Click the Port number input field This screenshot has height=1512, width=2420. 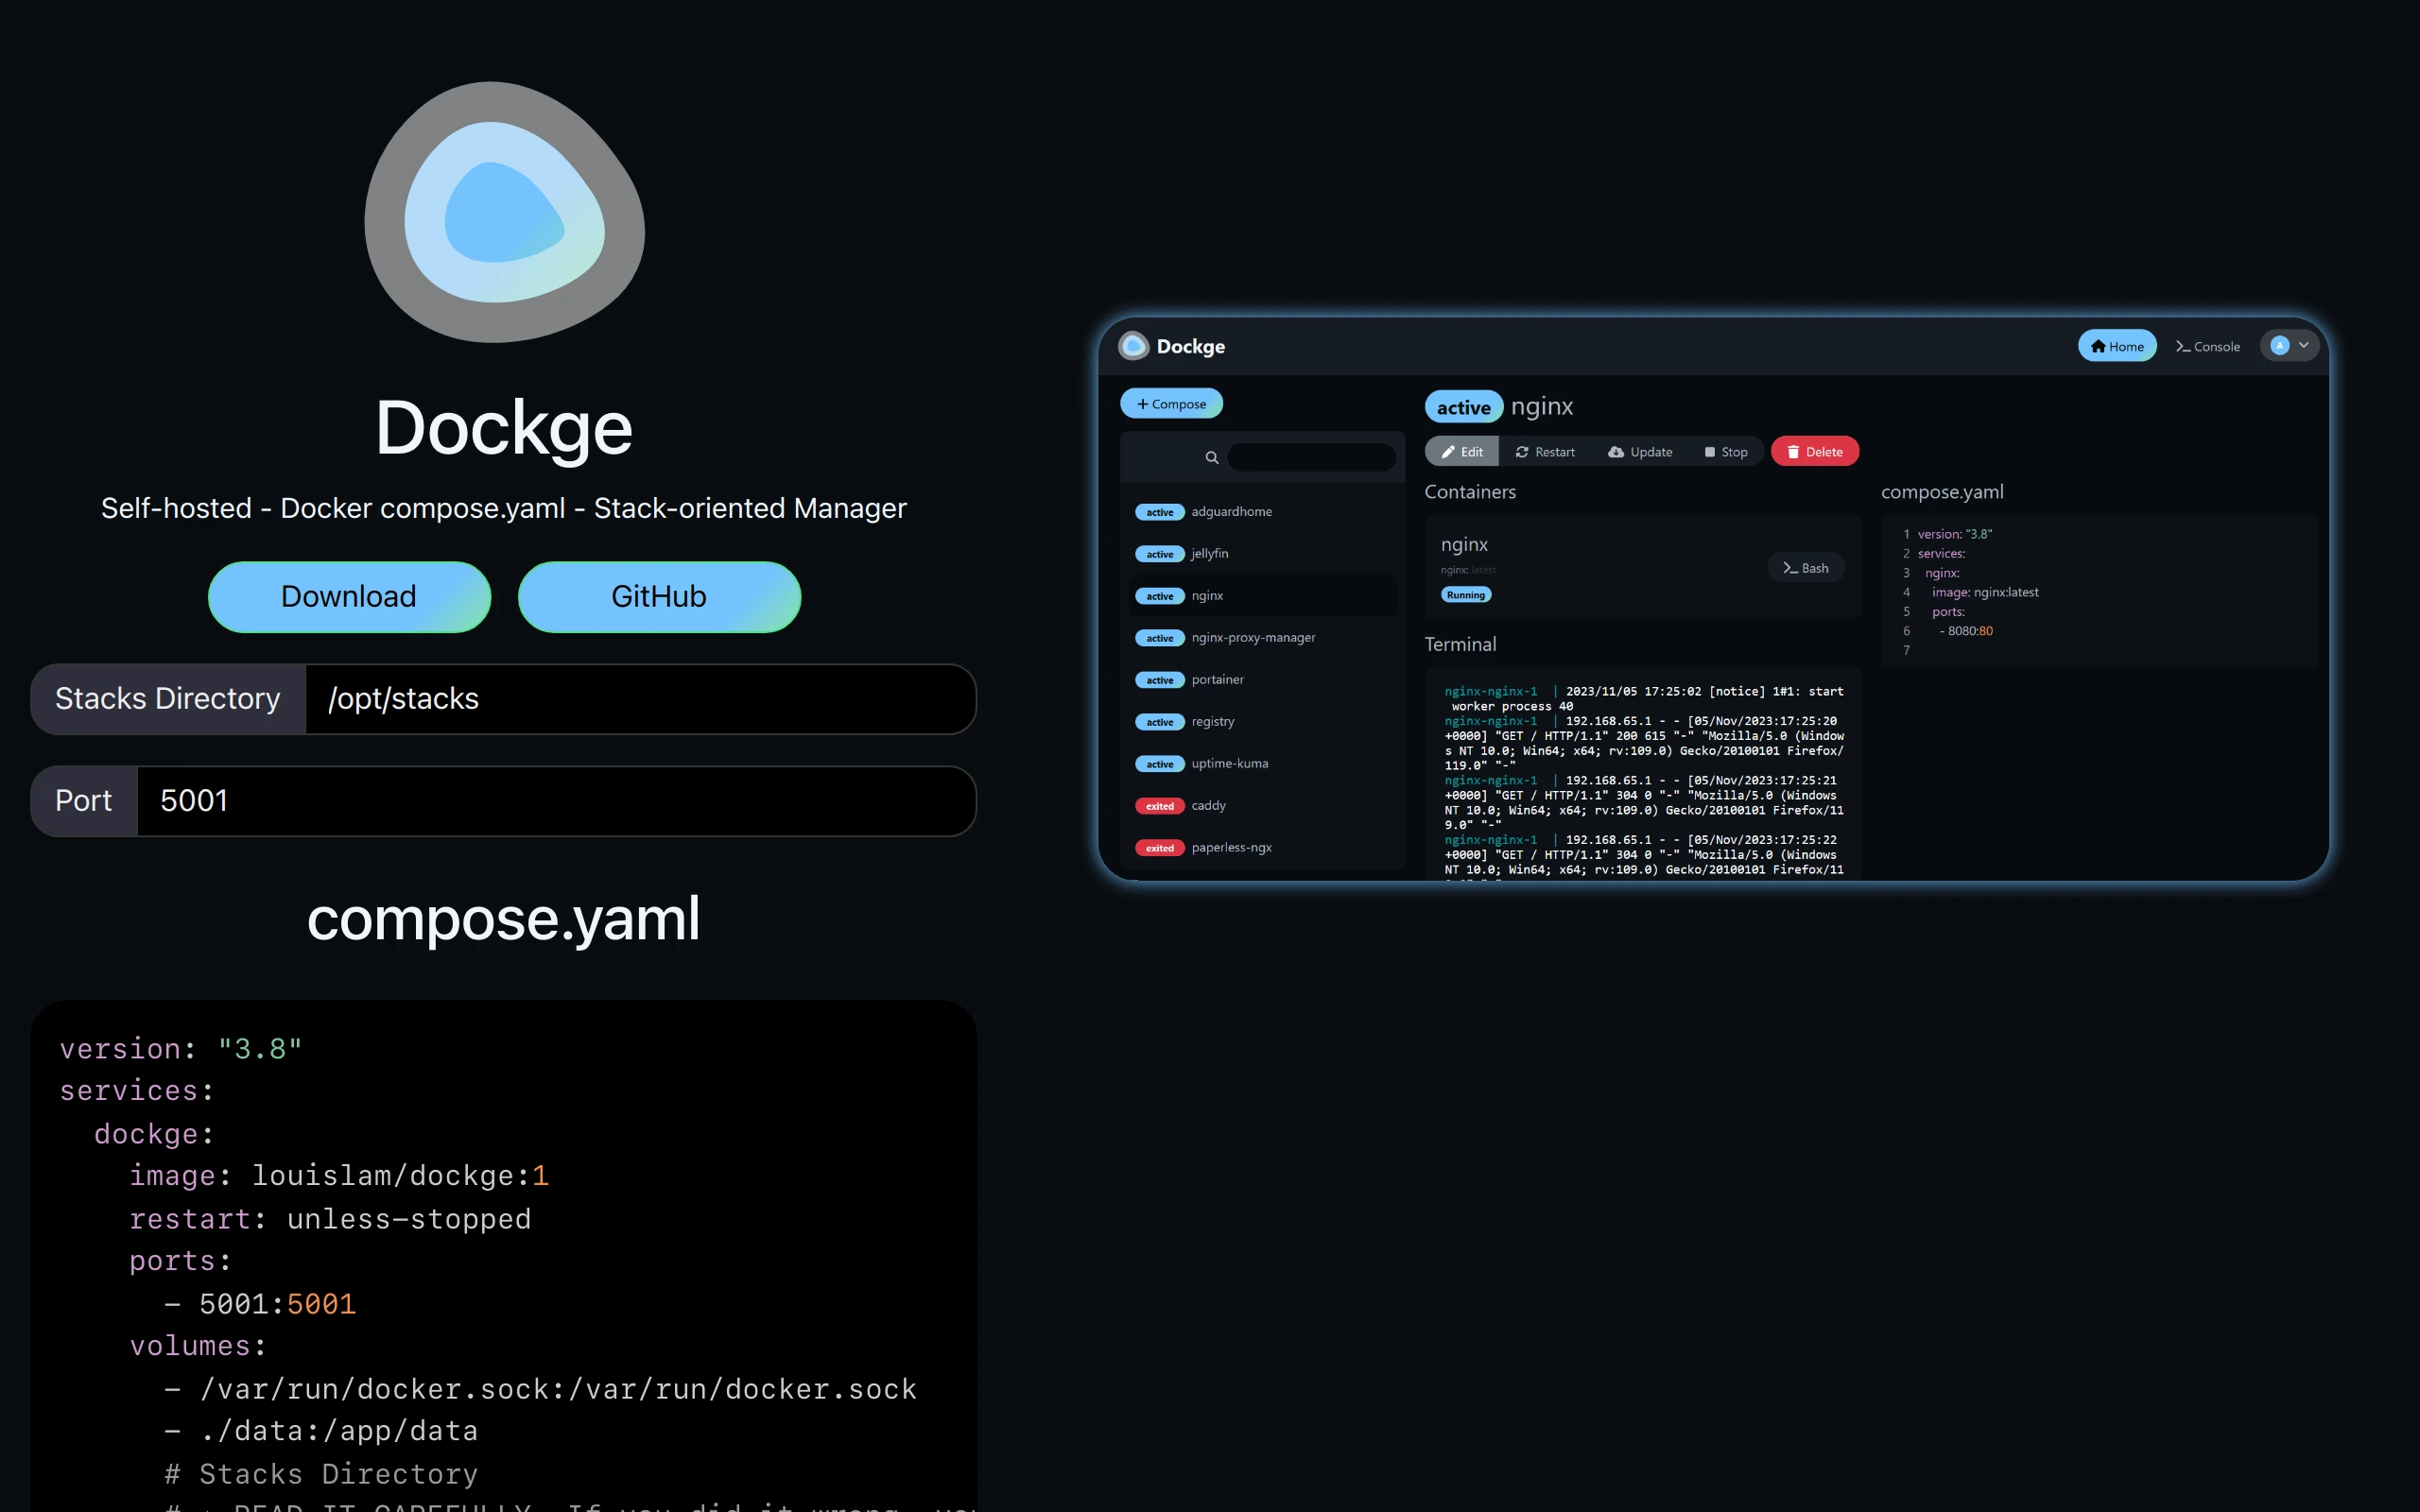pos(555,801)
